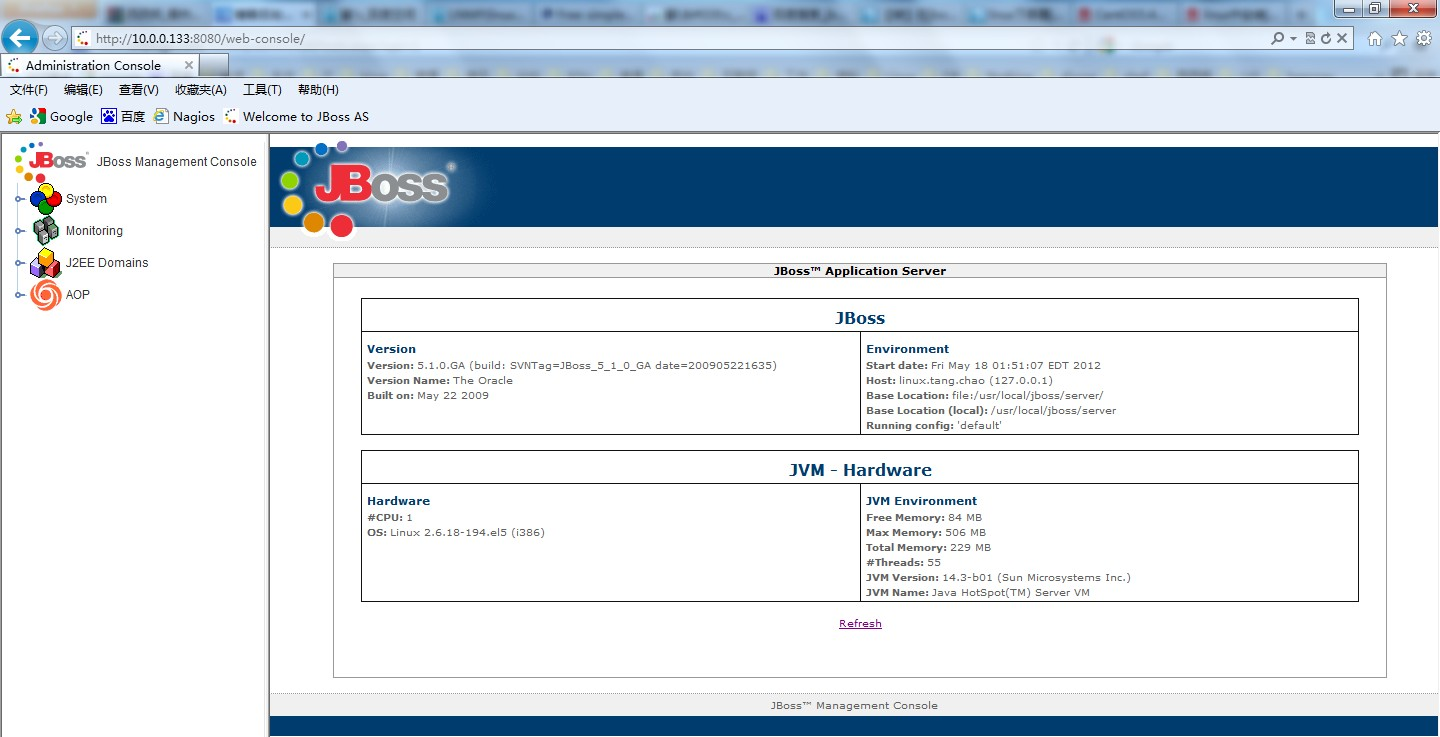This screenshot has height=737, width=1440.
Task: Toggle the compatibility view broken-page icon
Action: point(1310,38)
